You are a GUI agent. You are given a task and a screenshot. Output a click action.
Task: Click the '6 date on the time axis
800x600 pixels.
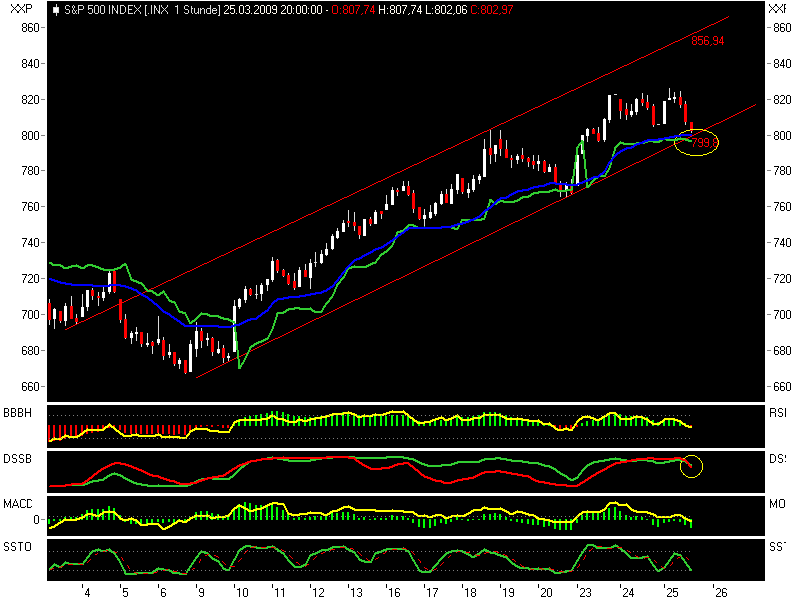point(162,592)
